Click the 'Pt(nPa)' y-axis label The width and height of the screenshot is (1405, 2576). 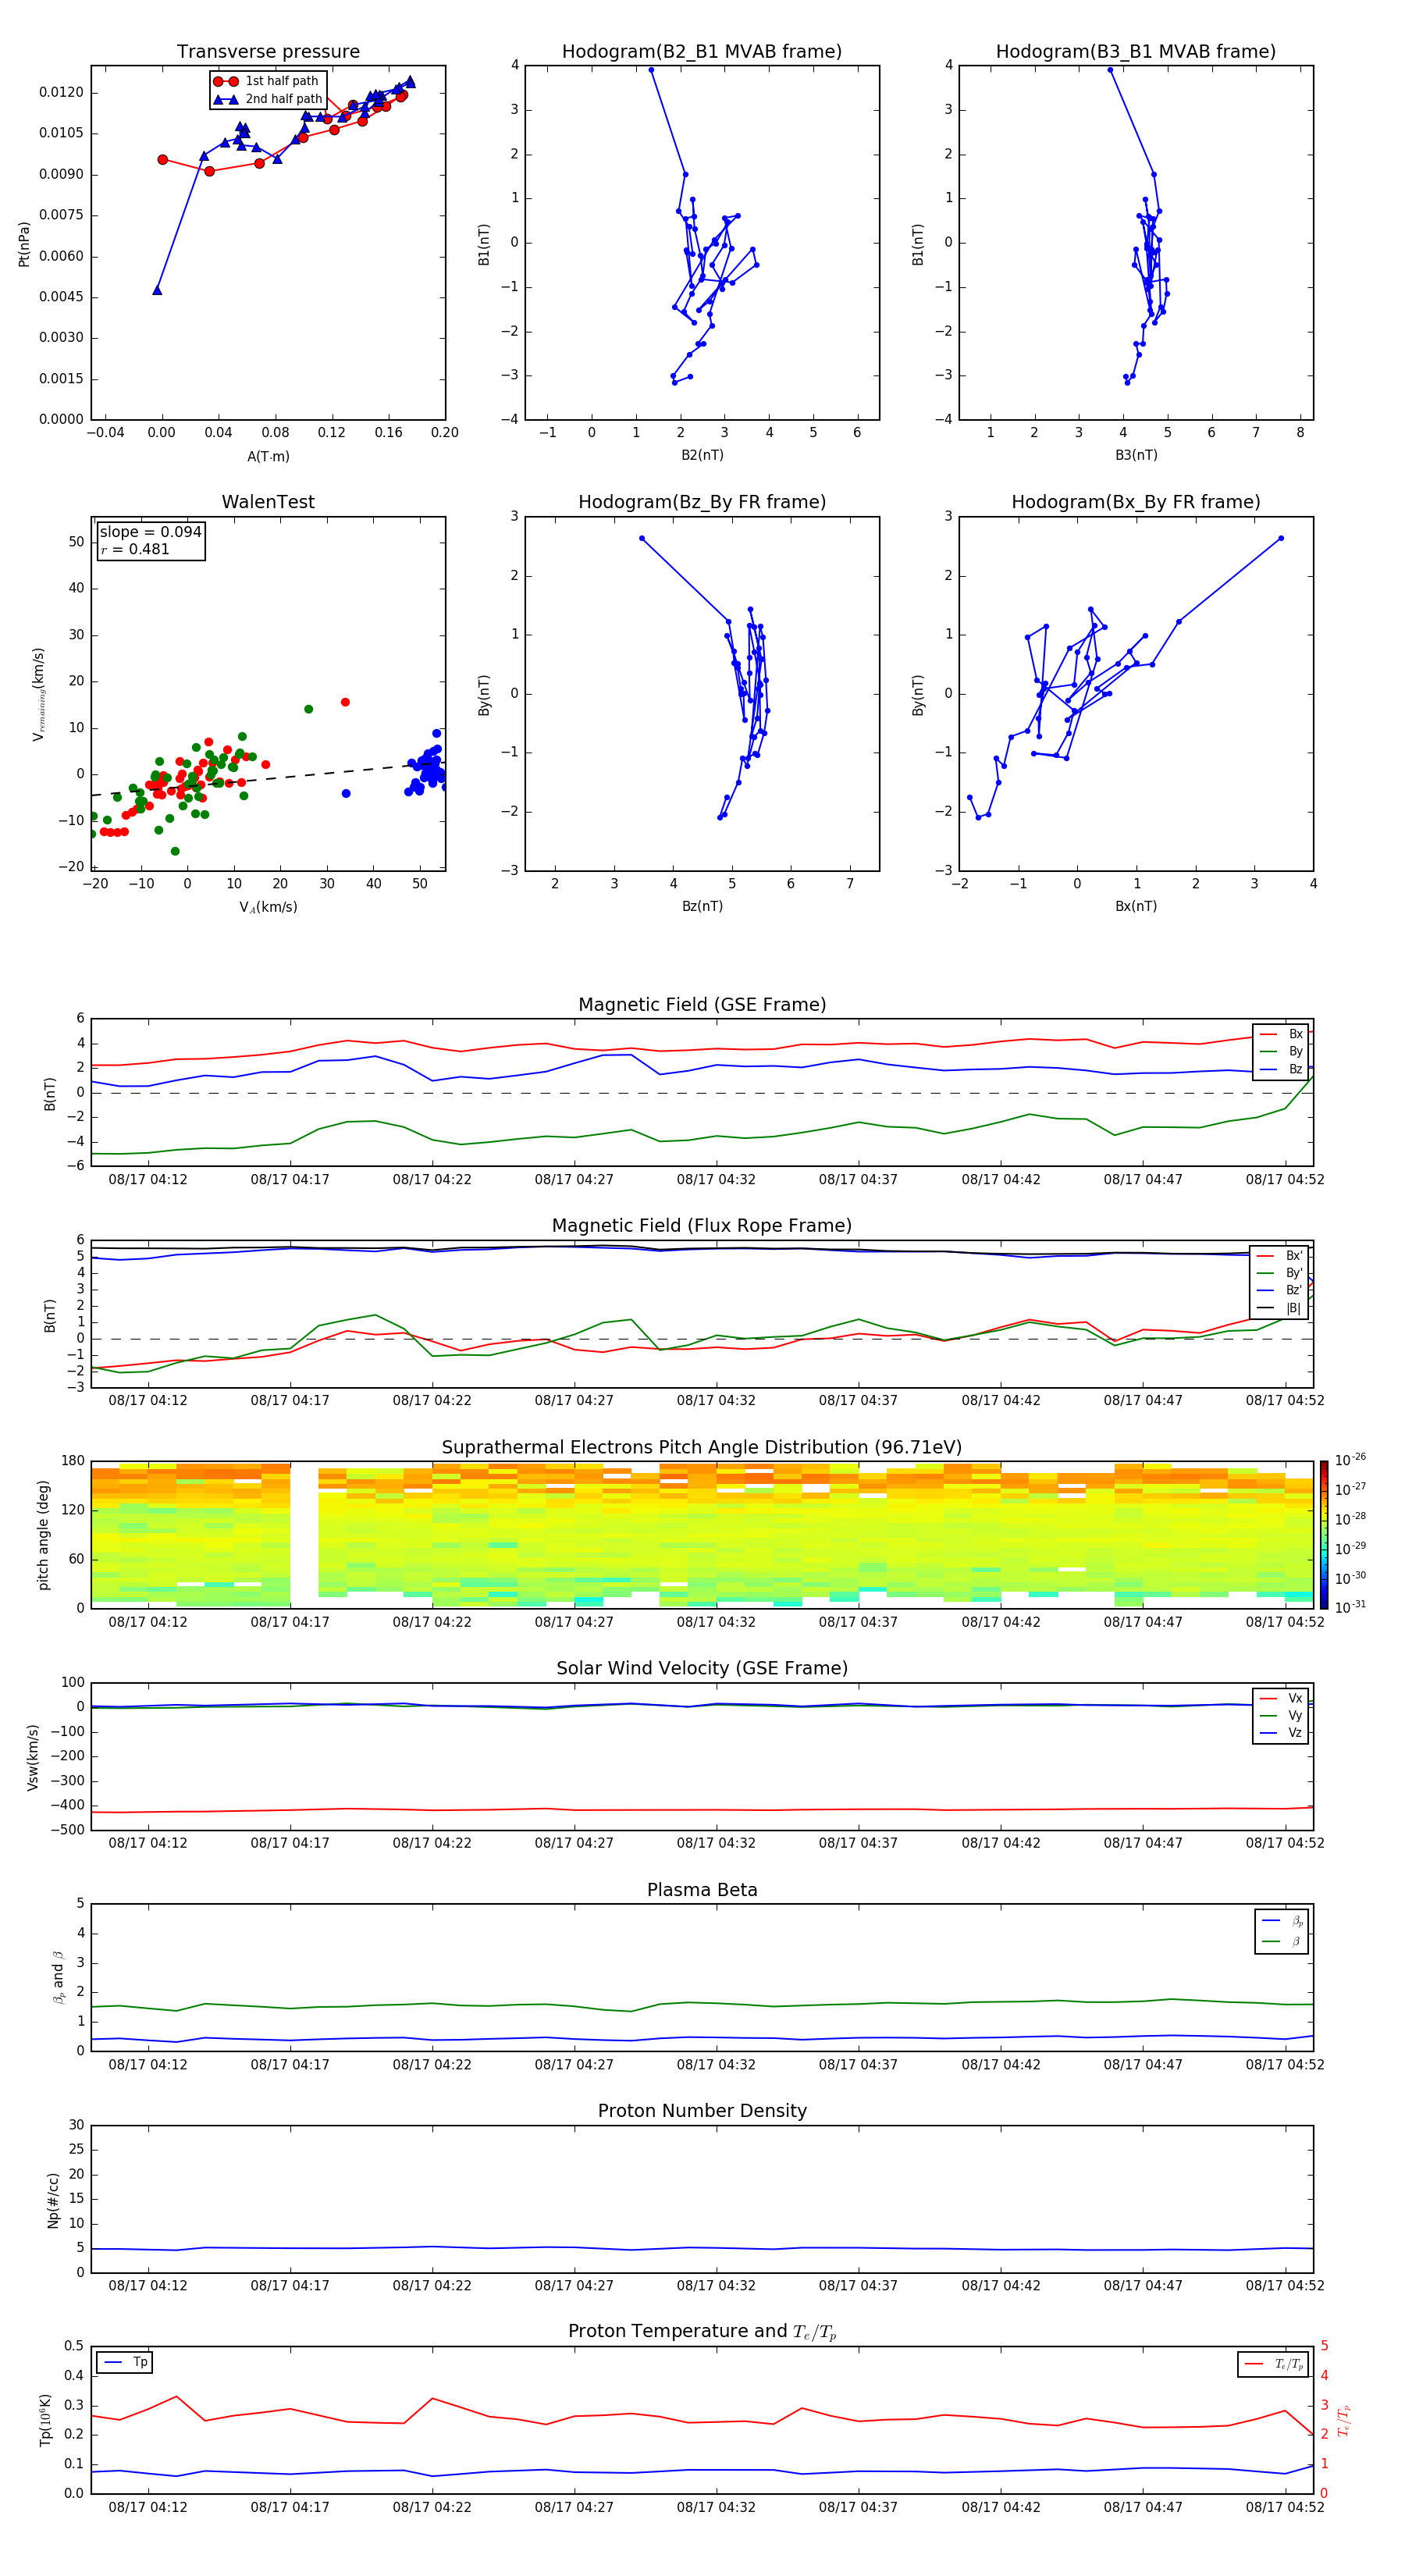[24, 244]
